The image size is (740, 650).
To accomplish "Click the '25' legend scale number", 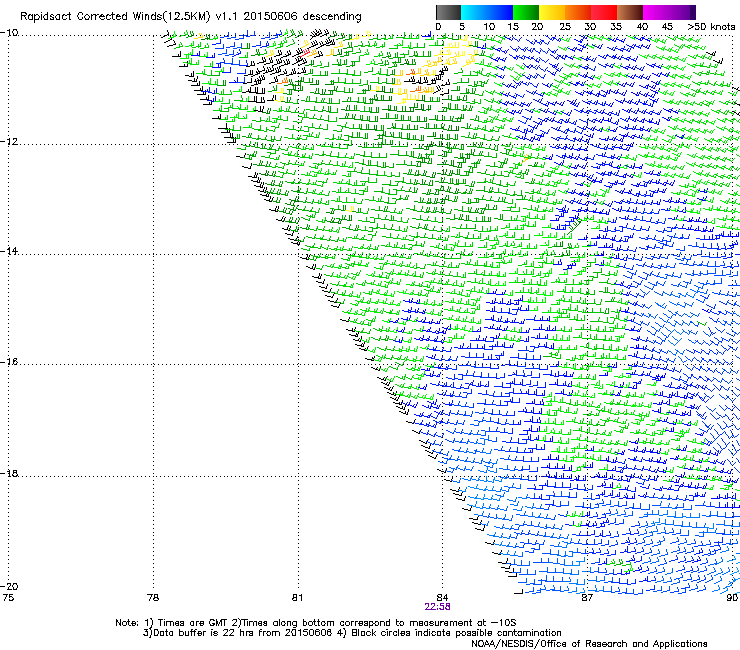I will coord(565,27).
